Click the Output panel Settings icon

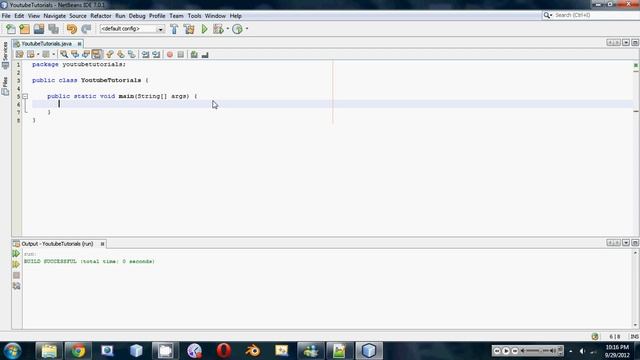click(x=16, y=286)
